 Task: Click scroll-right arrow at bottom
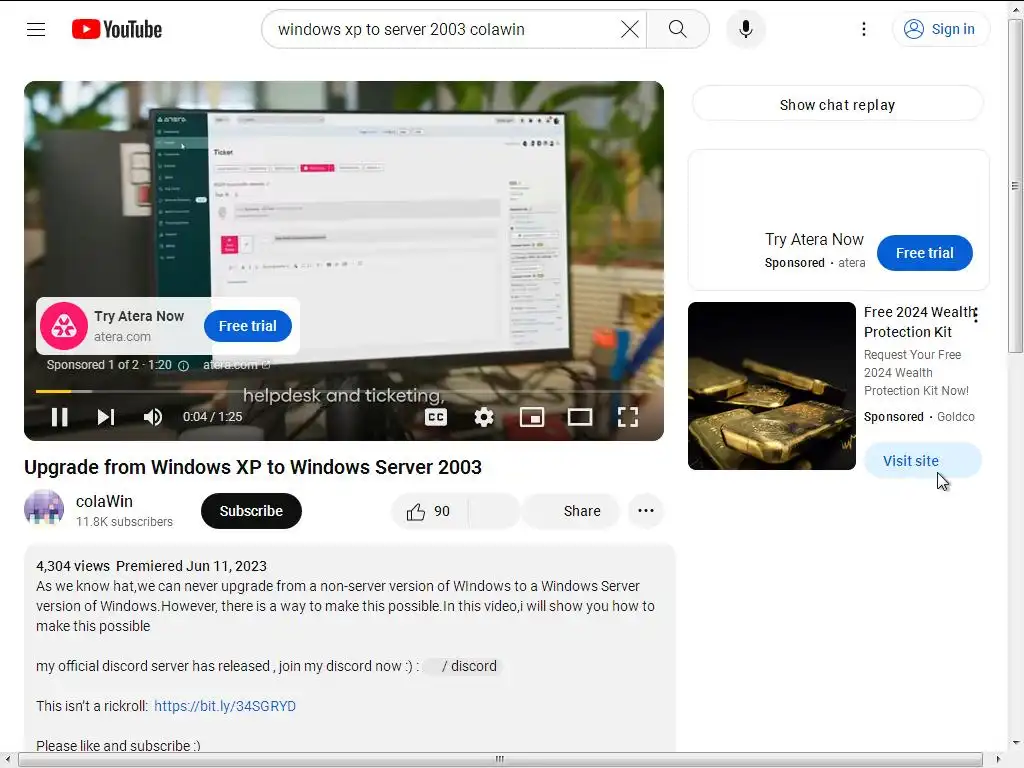click(x=998, y=759)
